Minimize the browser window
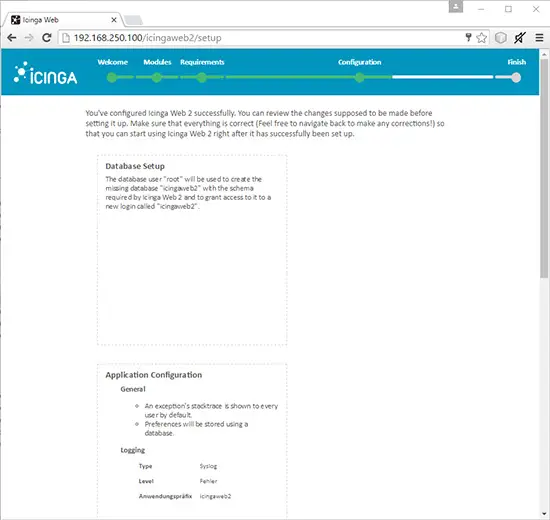This screenshot has width=550, height=520. coord(481,9)
